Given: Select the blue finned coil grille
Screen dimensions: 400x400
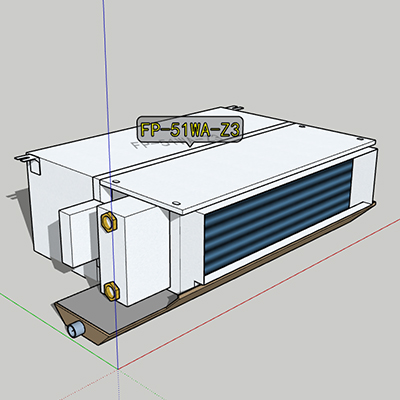Looking at the screenshot, I should coord(278,217).
